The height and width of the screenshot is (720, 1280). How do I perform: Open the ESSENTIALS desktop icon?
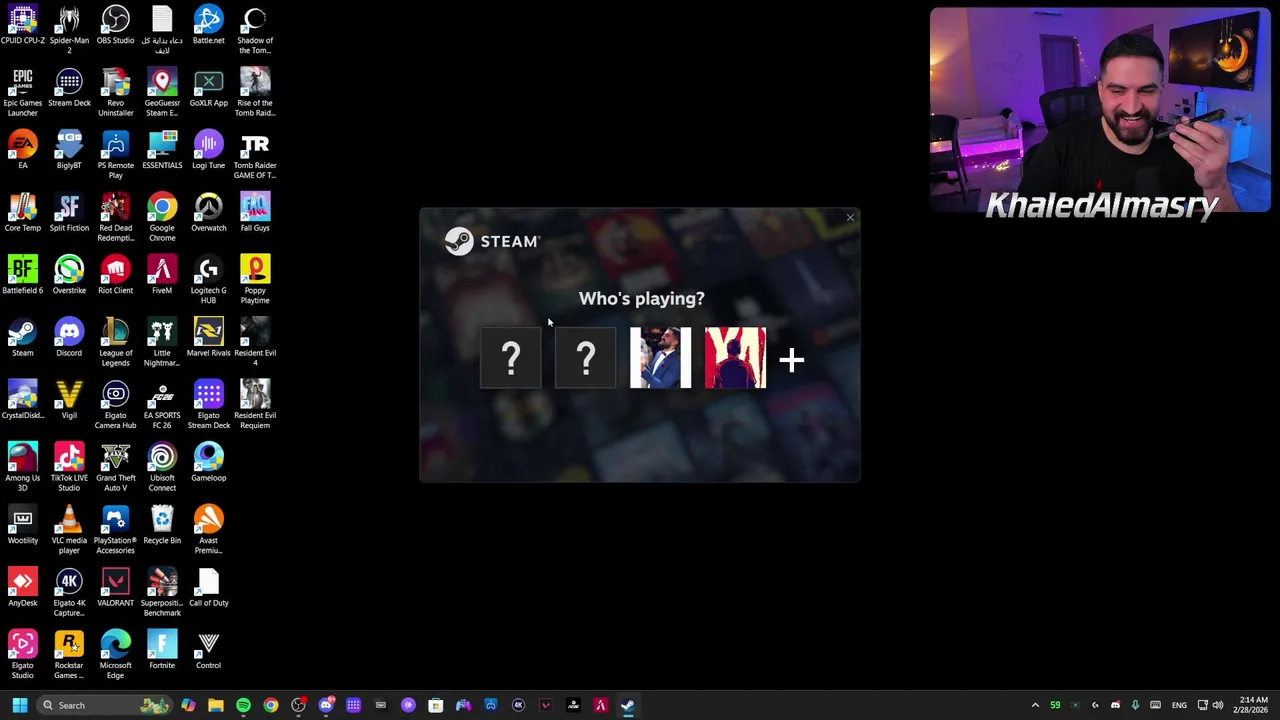coord(162,150)
